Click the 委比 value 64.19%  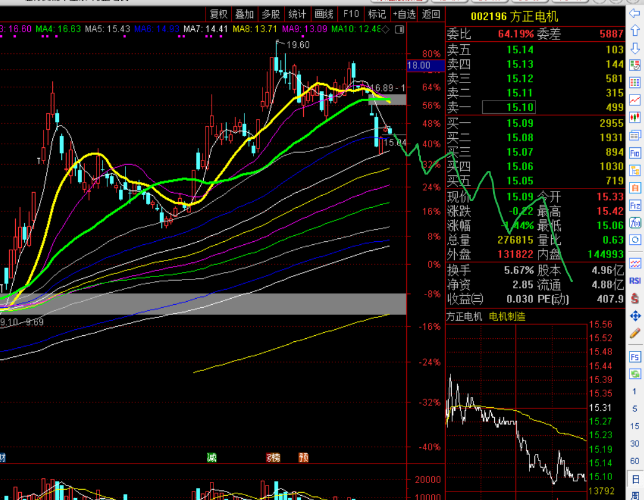tap(515, 34)
